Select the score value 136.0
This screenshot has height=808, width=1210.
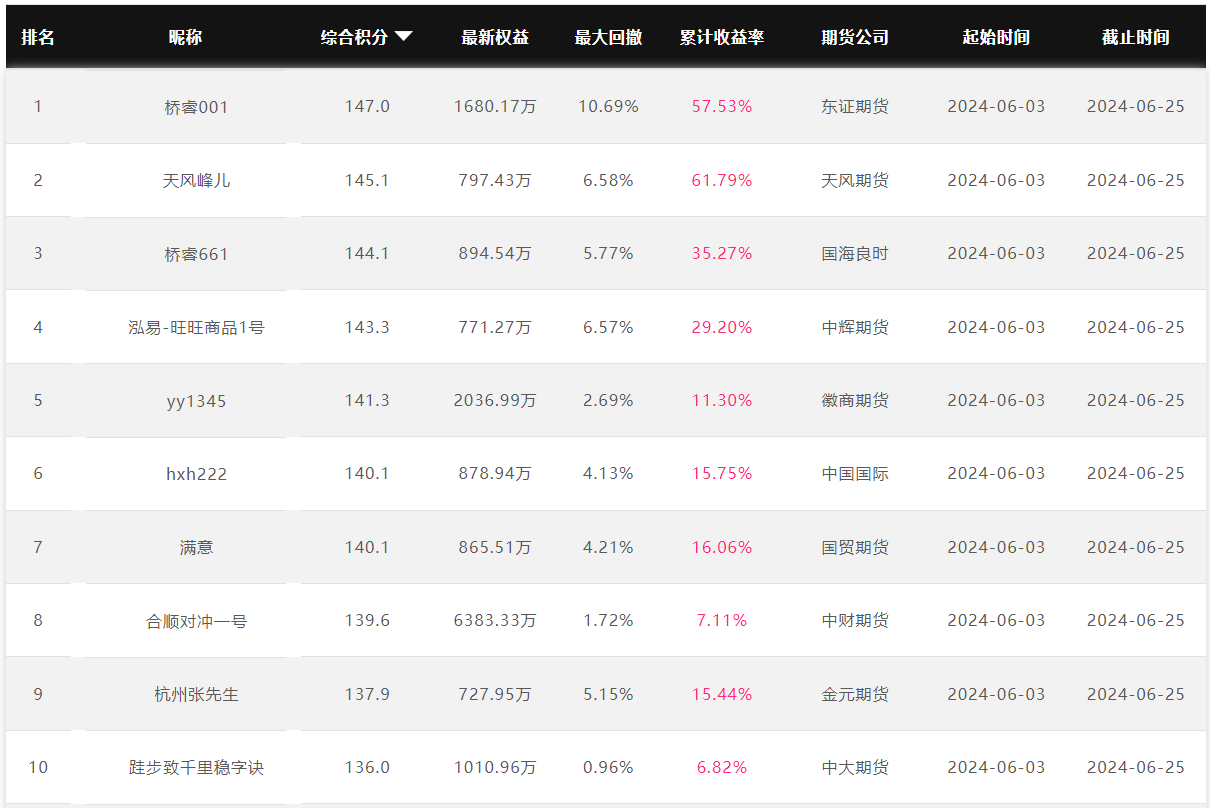367,767
